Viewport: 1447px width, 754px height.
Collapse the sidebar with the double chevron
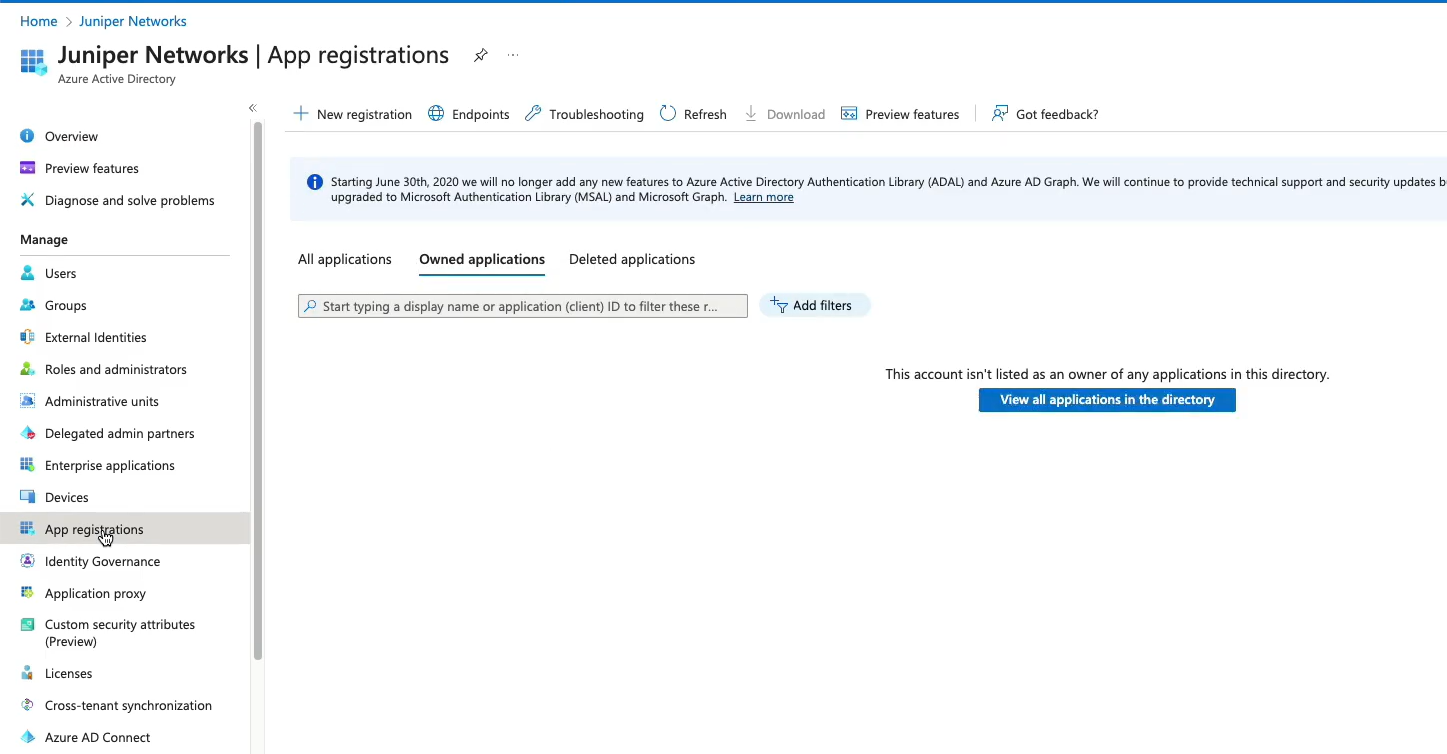click(x=253, y=108)
